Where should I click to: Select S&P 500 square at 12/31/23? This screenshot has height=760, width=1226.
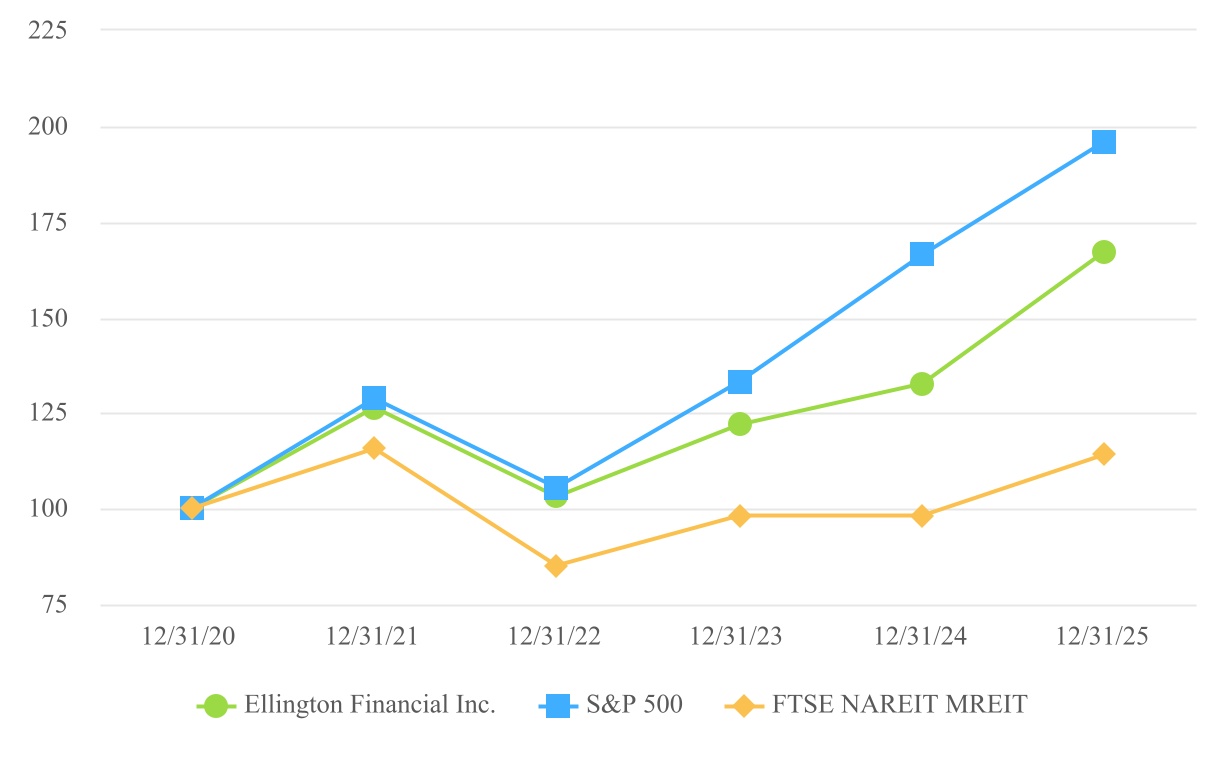(740, 382)
